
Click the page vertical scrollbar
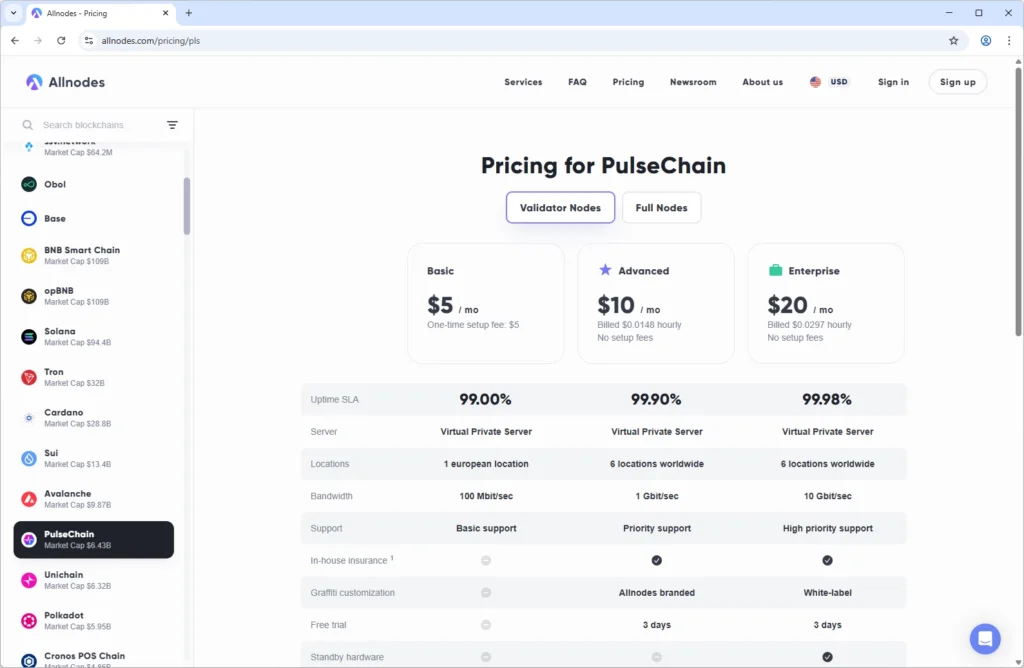tap(1018, 201)
